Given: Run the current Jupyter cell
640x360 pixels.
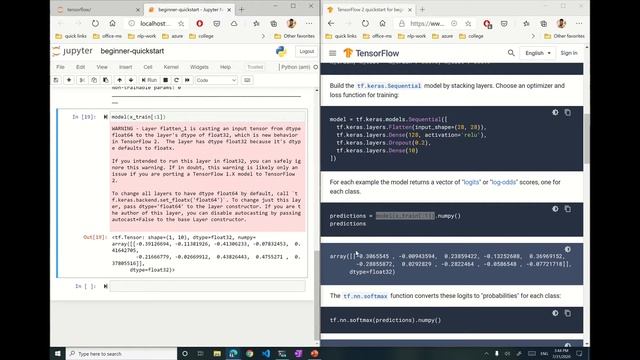Looking at the screenshot, I should 149,80.
